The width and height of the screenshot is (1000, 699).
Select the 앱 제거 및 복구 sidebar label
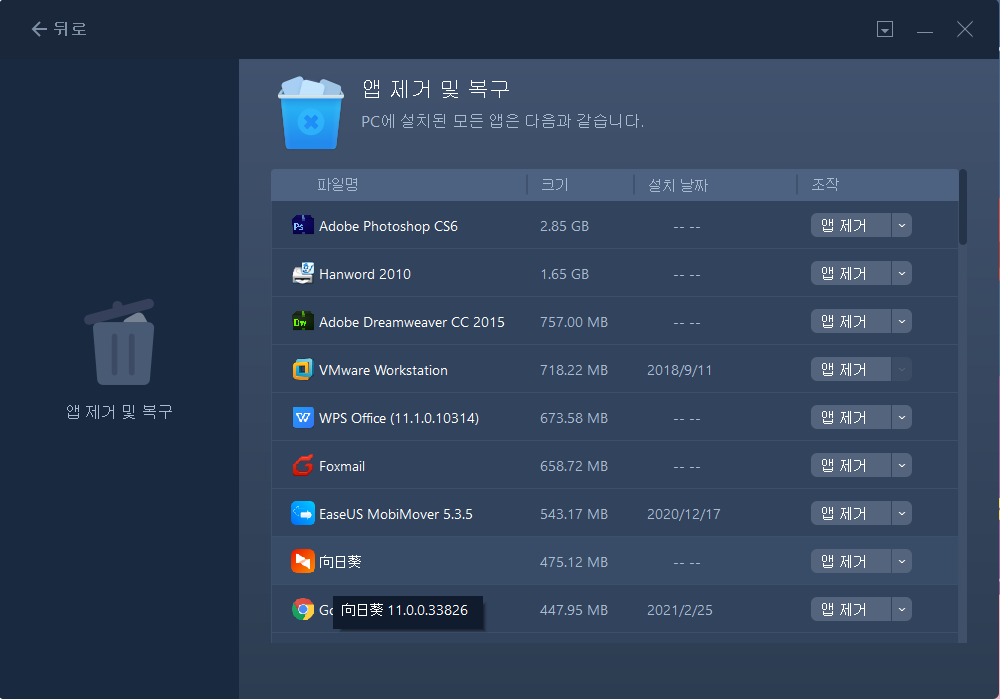(x=119, y=412)
